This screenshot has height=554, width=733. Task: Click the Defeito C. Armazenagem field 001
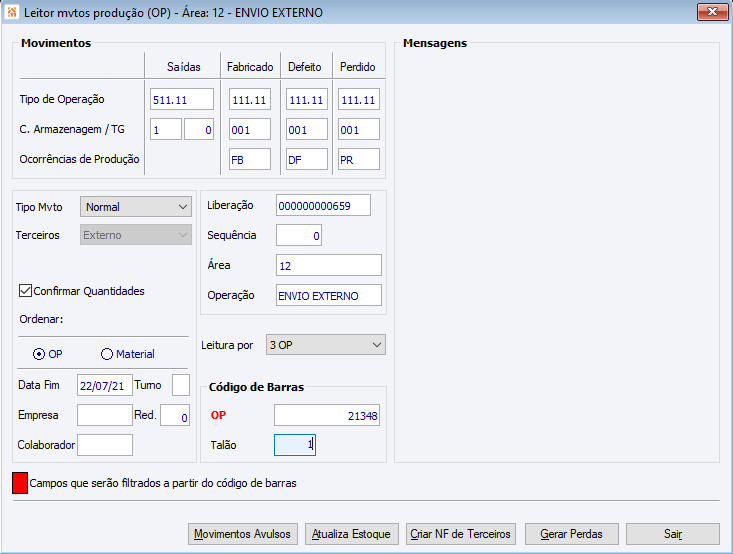pos(307,130)
